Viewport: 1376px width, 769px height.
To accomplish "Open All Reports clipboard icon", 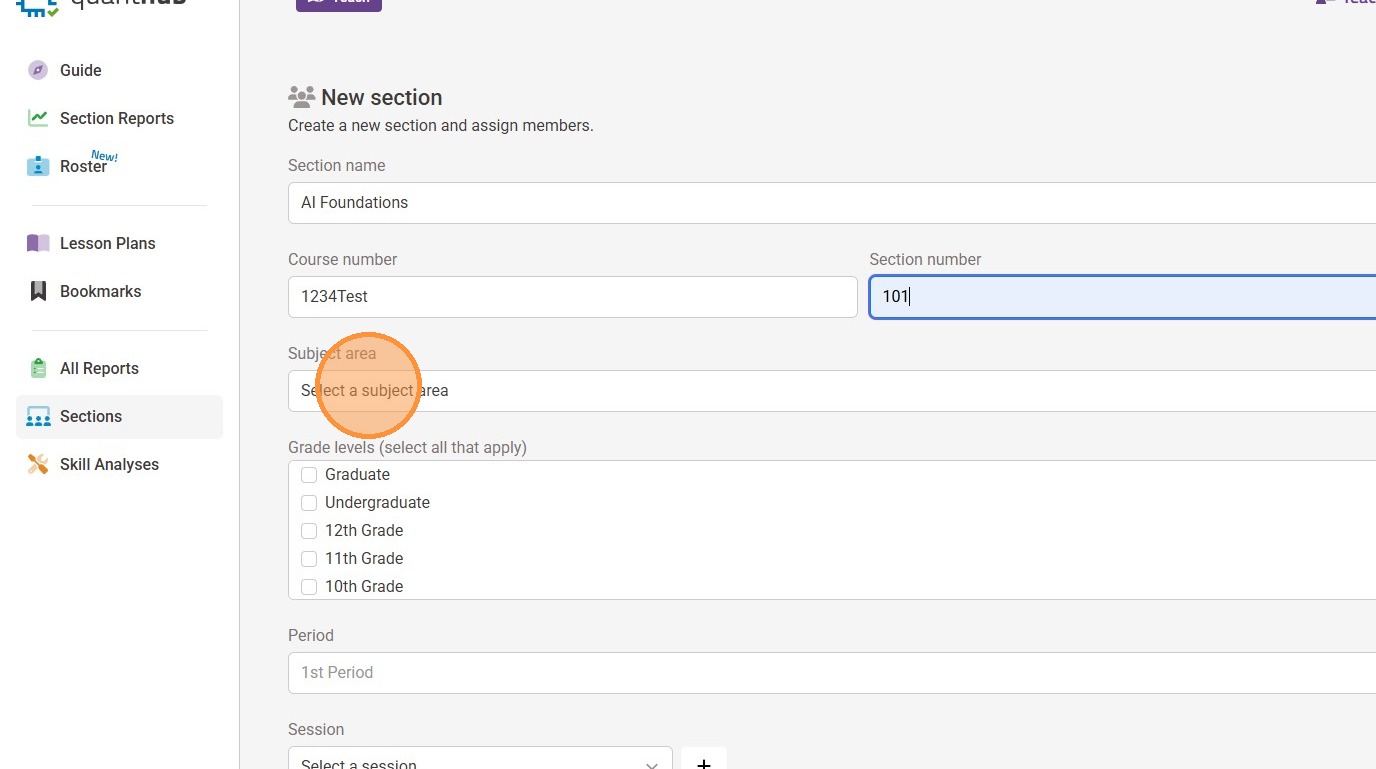I will 38,368.
